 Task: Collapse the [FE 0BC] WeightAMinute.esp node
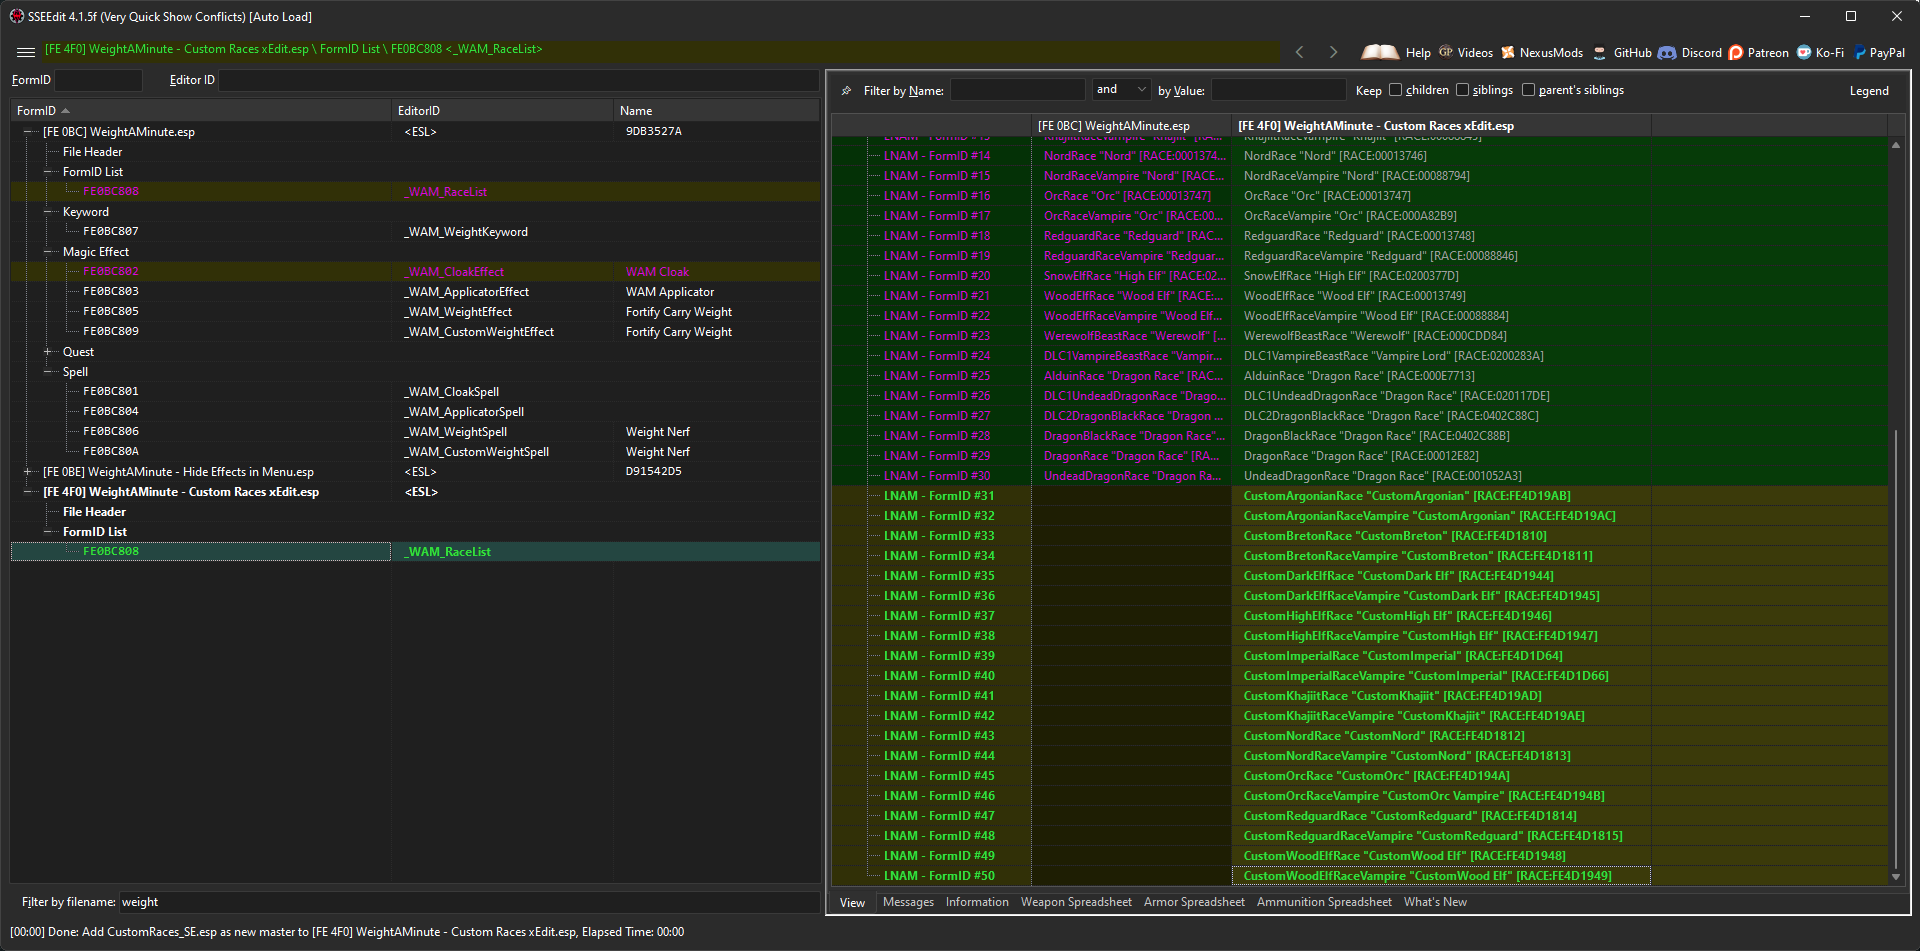pyautogui.click(x=28, y=132)
